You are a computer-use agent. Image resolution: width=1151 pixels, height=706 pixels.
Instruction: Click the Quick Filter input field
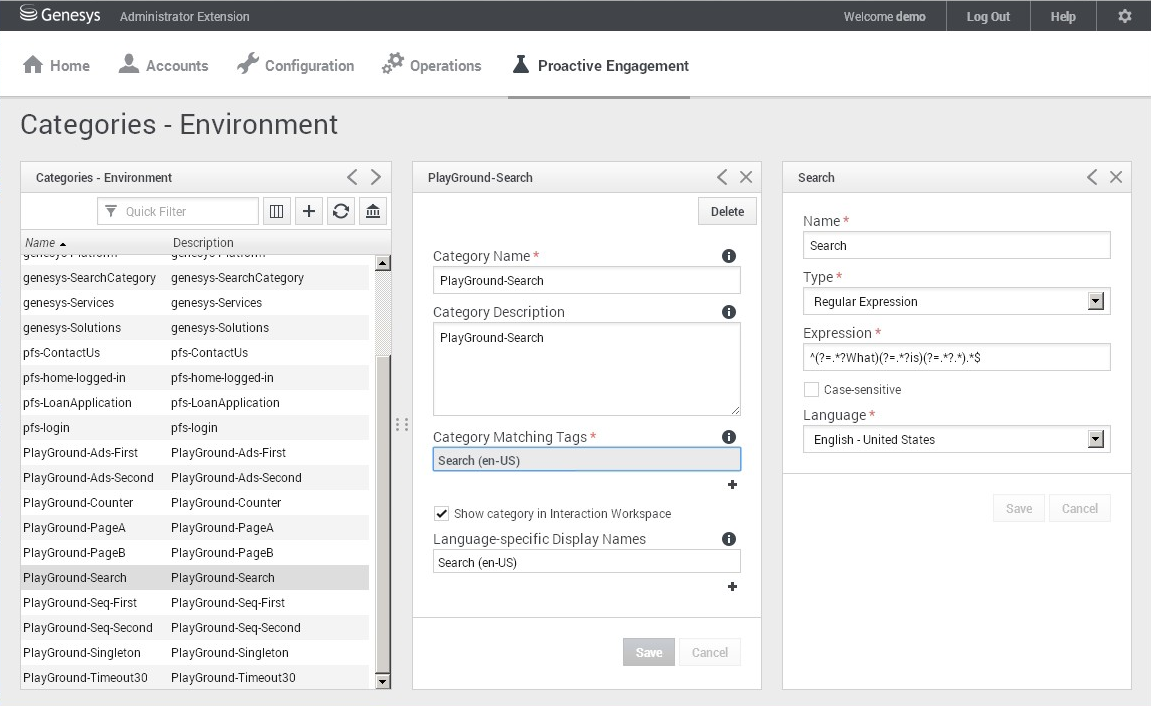click(x=188, y=211)
